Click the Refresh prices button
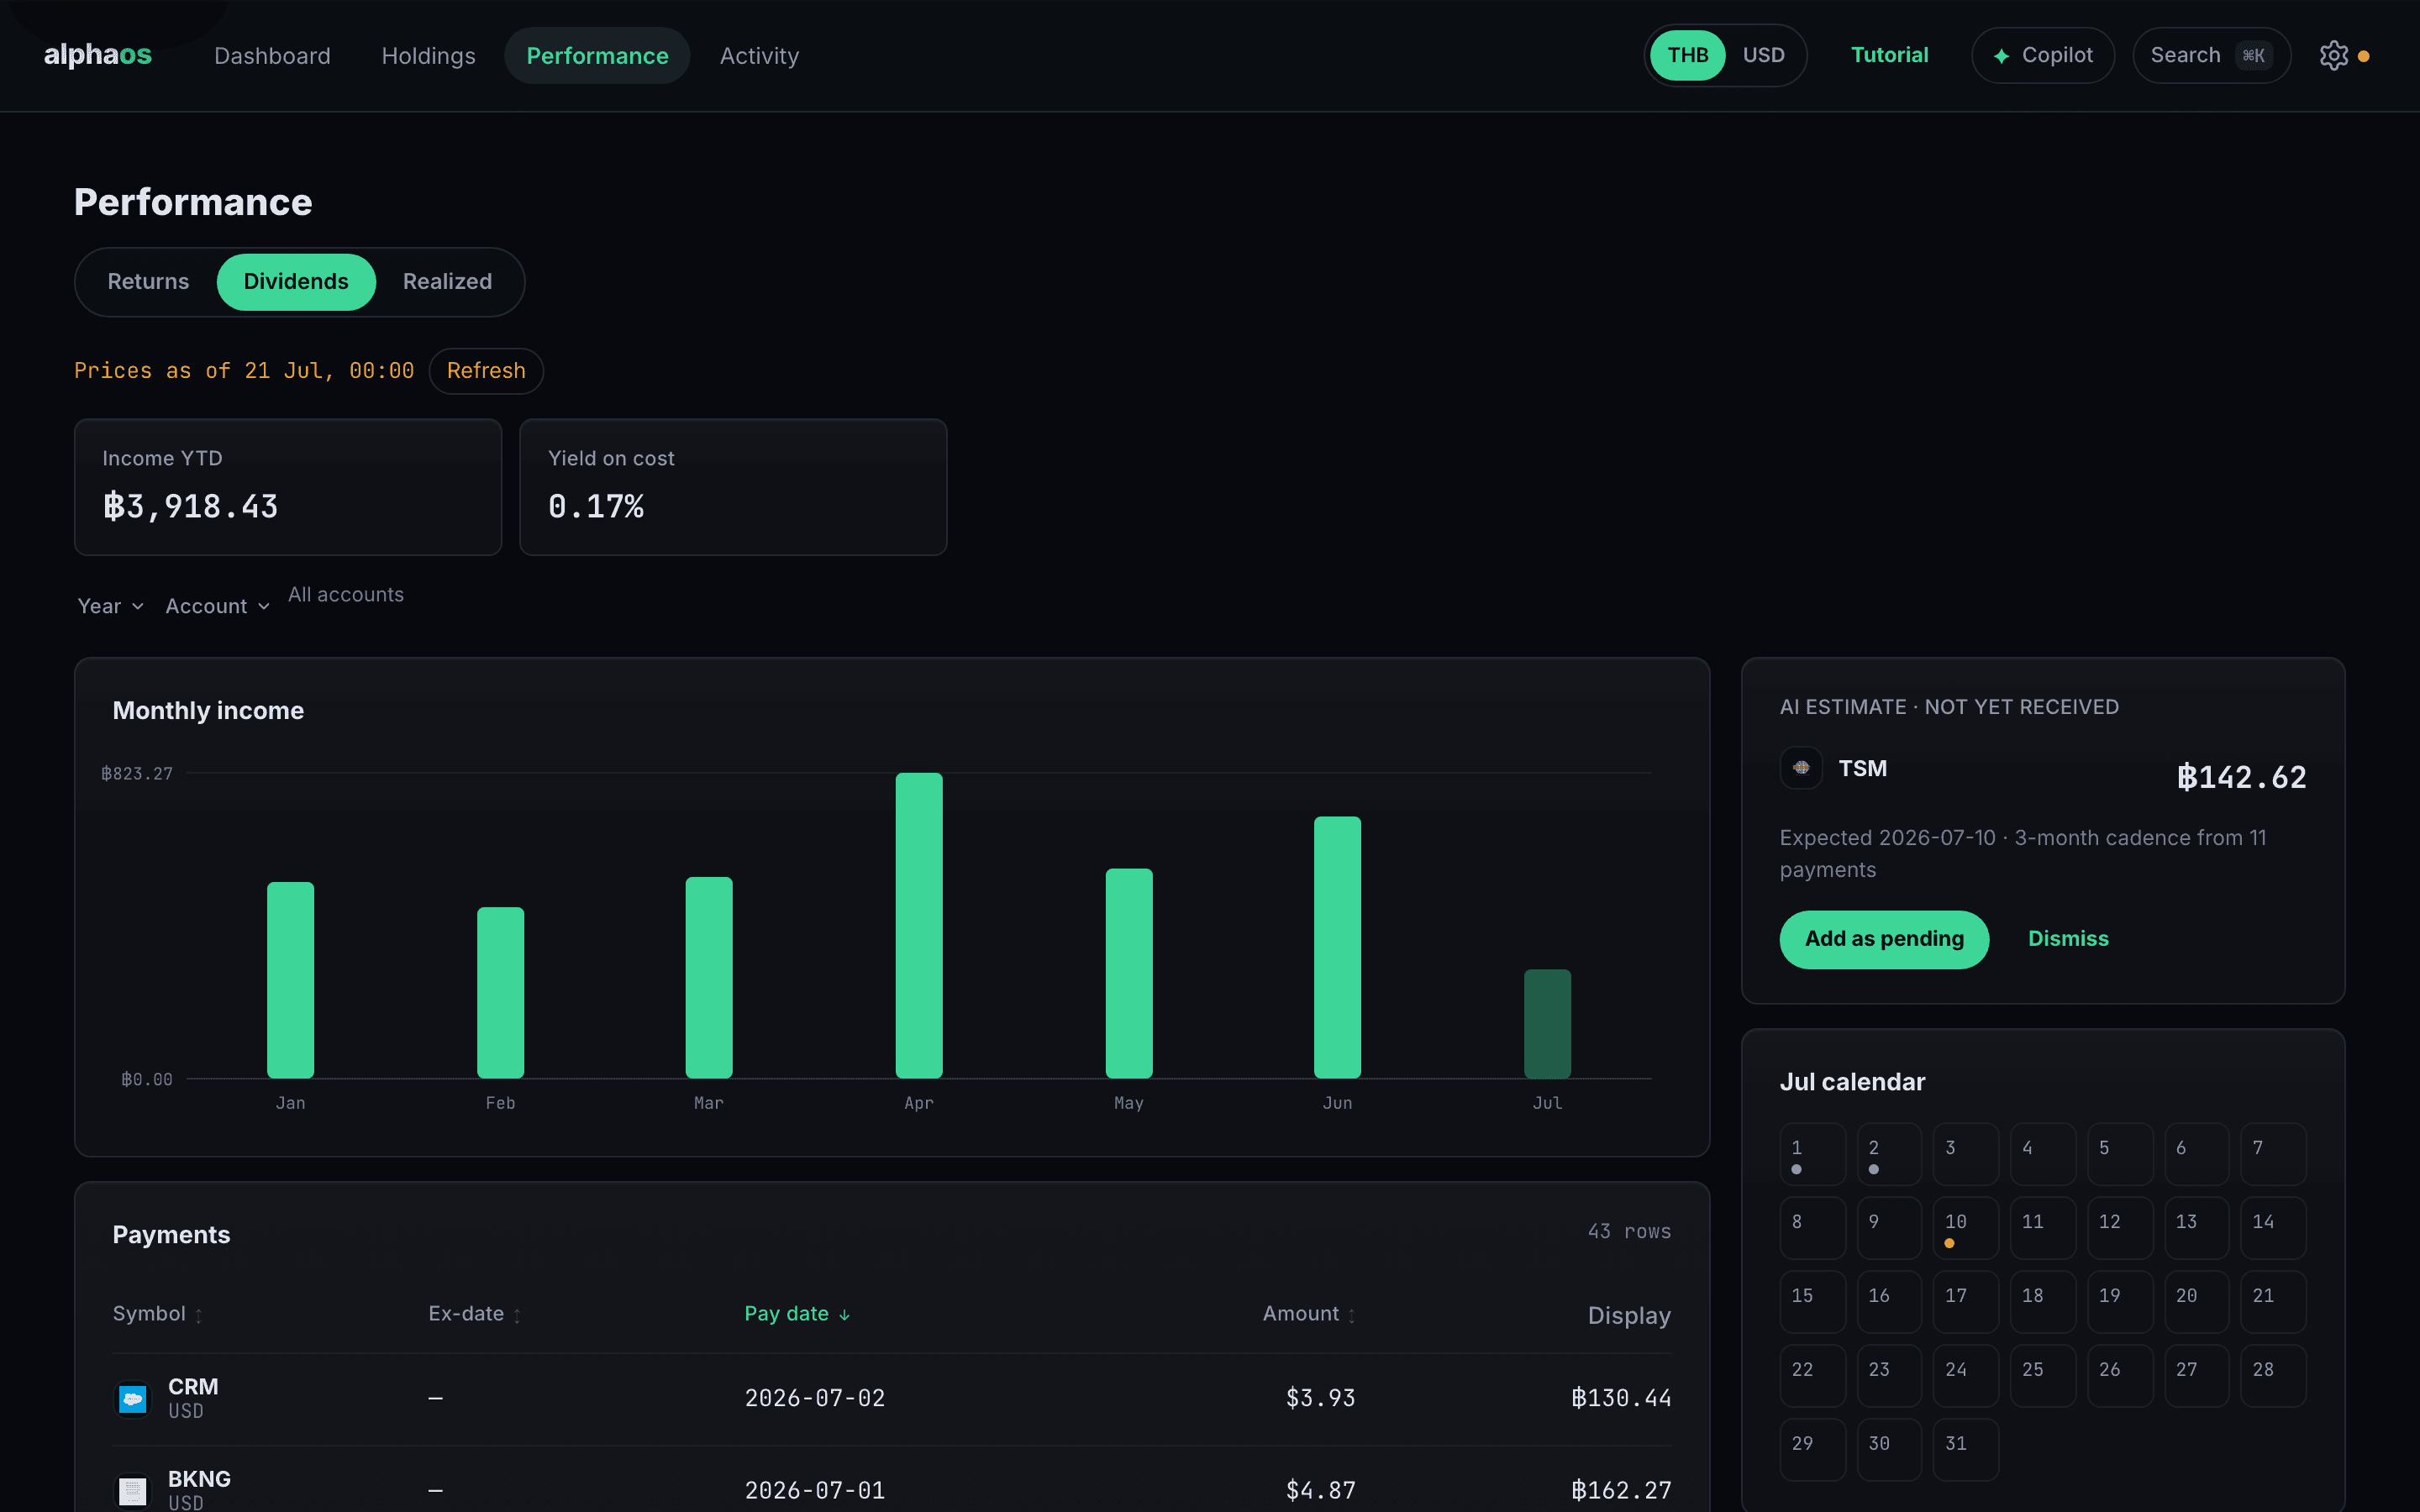The image size is (2420, 1512). (486, 371)
